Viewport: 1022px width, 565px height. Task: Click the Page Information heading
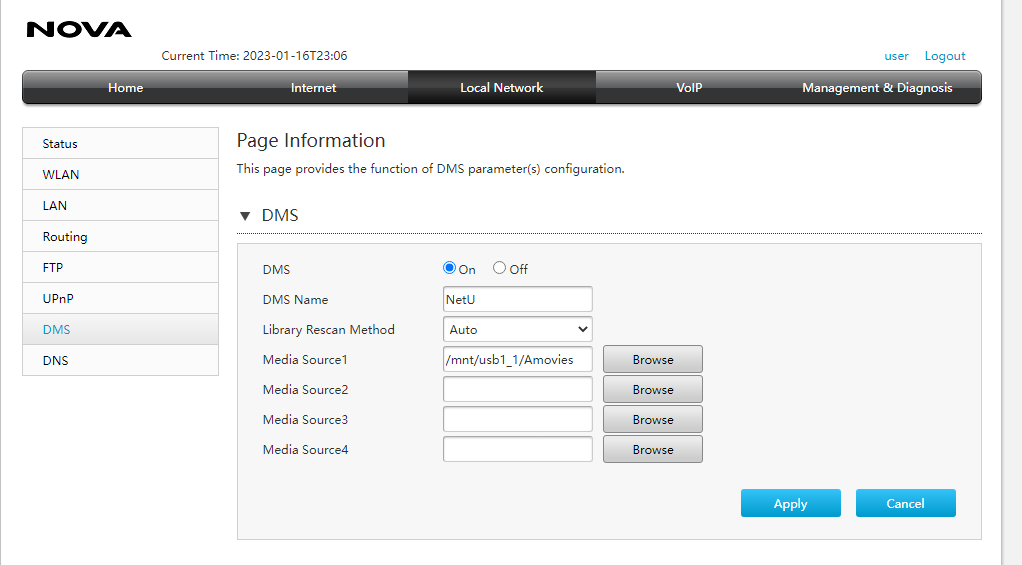(311, 141)
